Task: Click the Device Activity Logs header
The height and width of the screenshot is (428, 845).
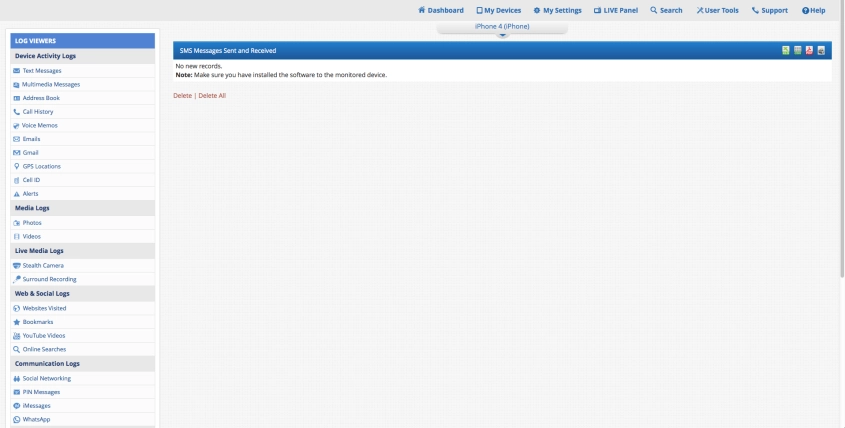Action: point(82,56)
